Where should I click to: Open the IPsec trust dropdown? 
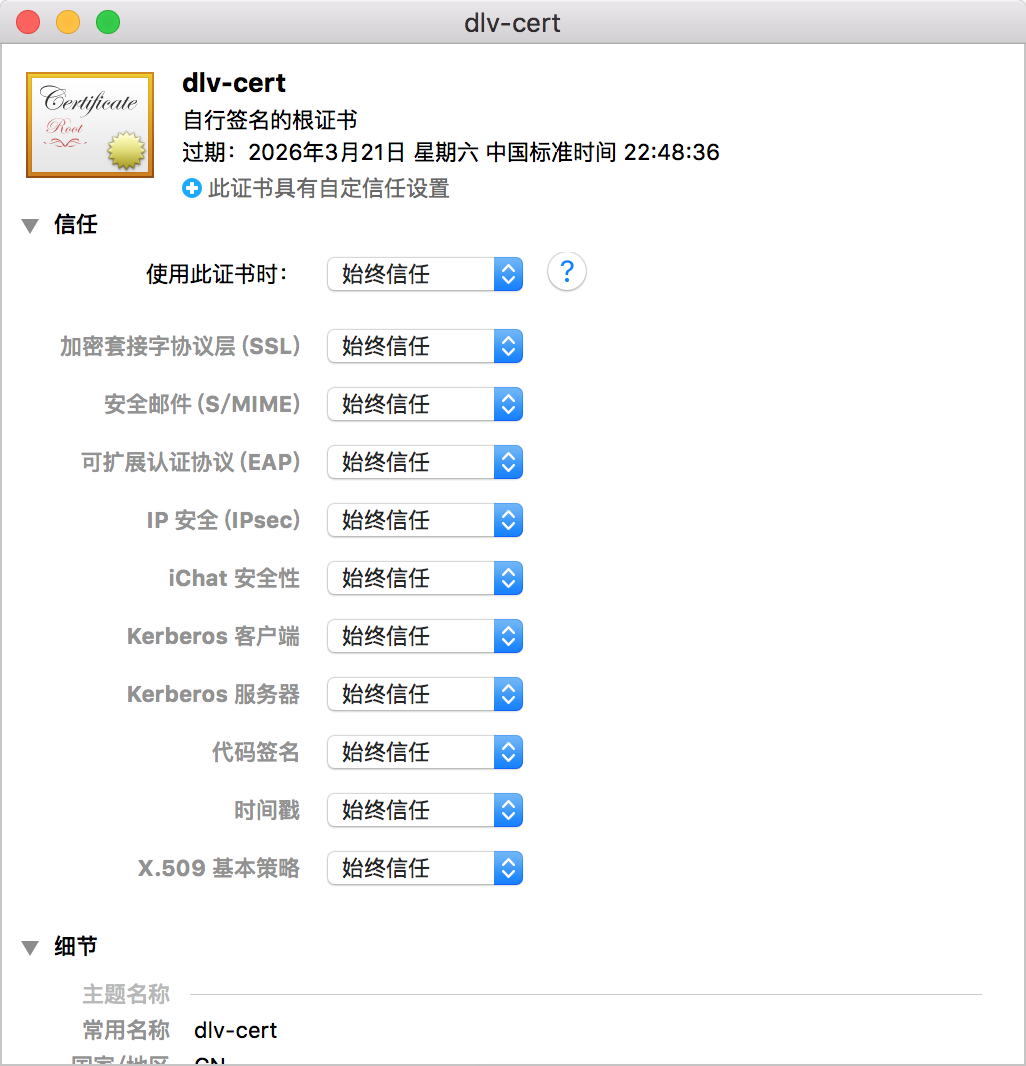424,520
